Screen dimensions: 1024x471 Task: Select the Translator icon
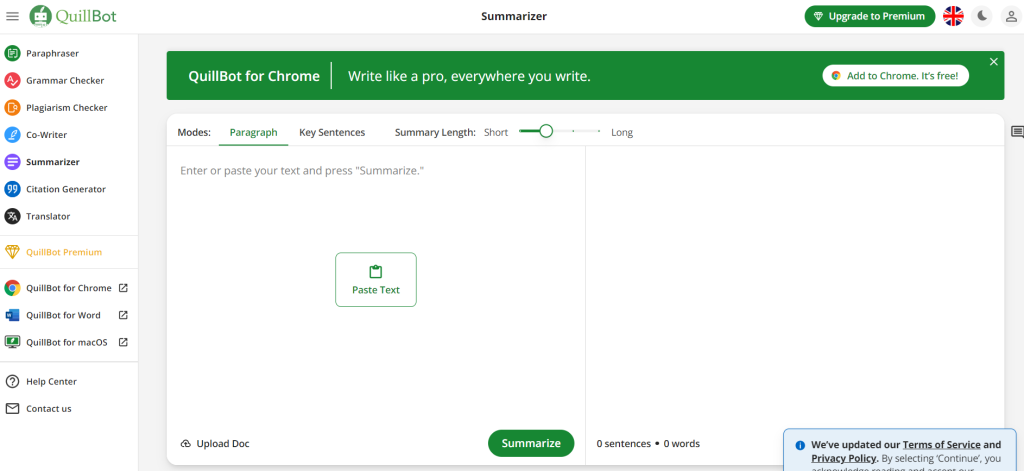[12, 216]
